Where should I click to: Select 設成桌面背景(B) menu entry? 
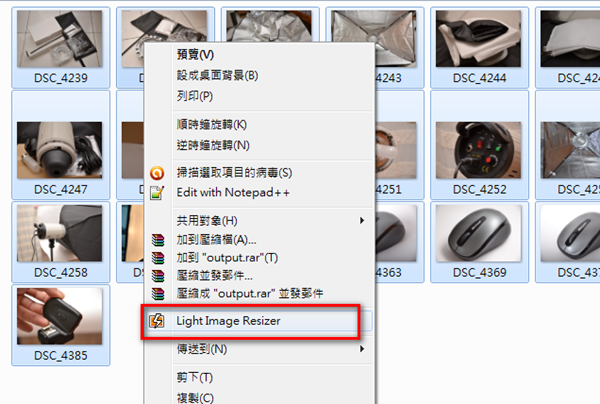217,75
